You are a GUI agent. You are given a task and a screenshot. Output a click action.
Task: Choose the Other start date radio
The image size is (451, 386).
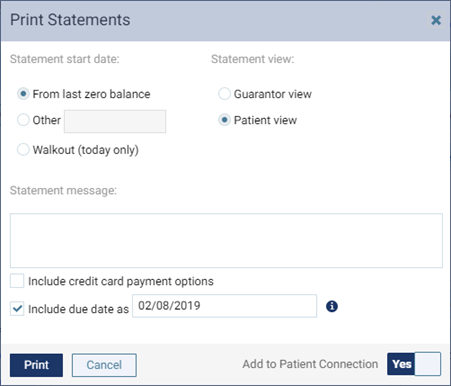pyautogui.click(x=23, y=120)
